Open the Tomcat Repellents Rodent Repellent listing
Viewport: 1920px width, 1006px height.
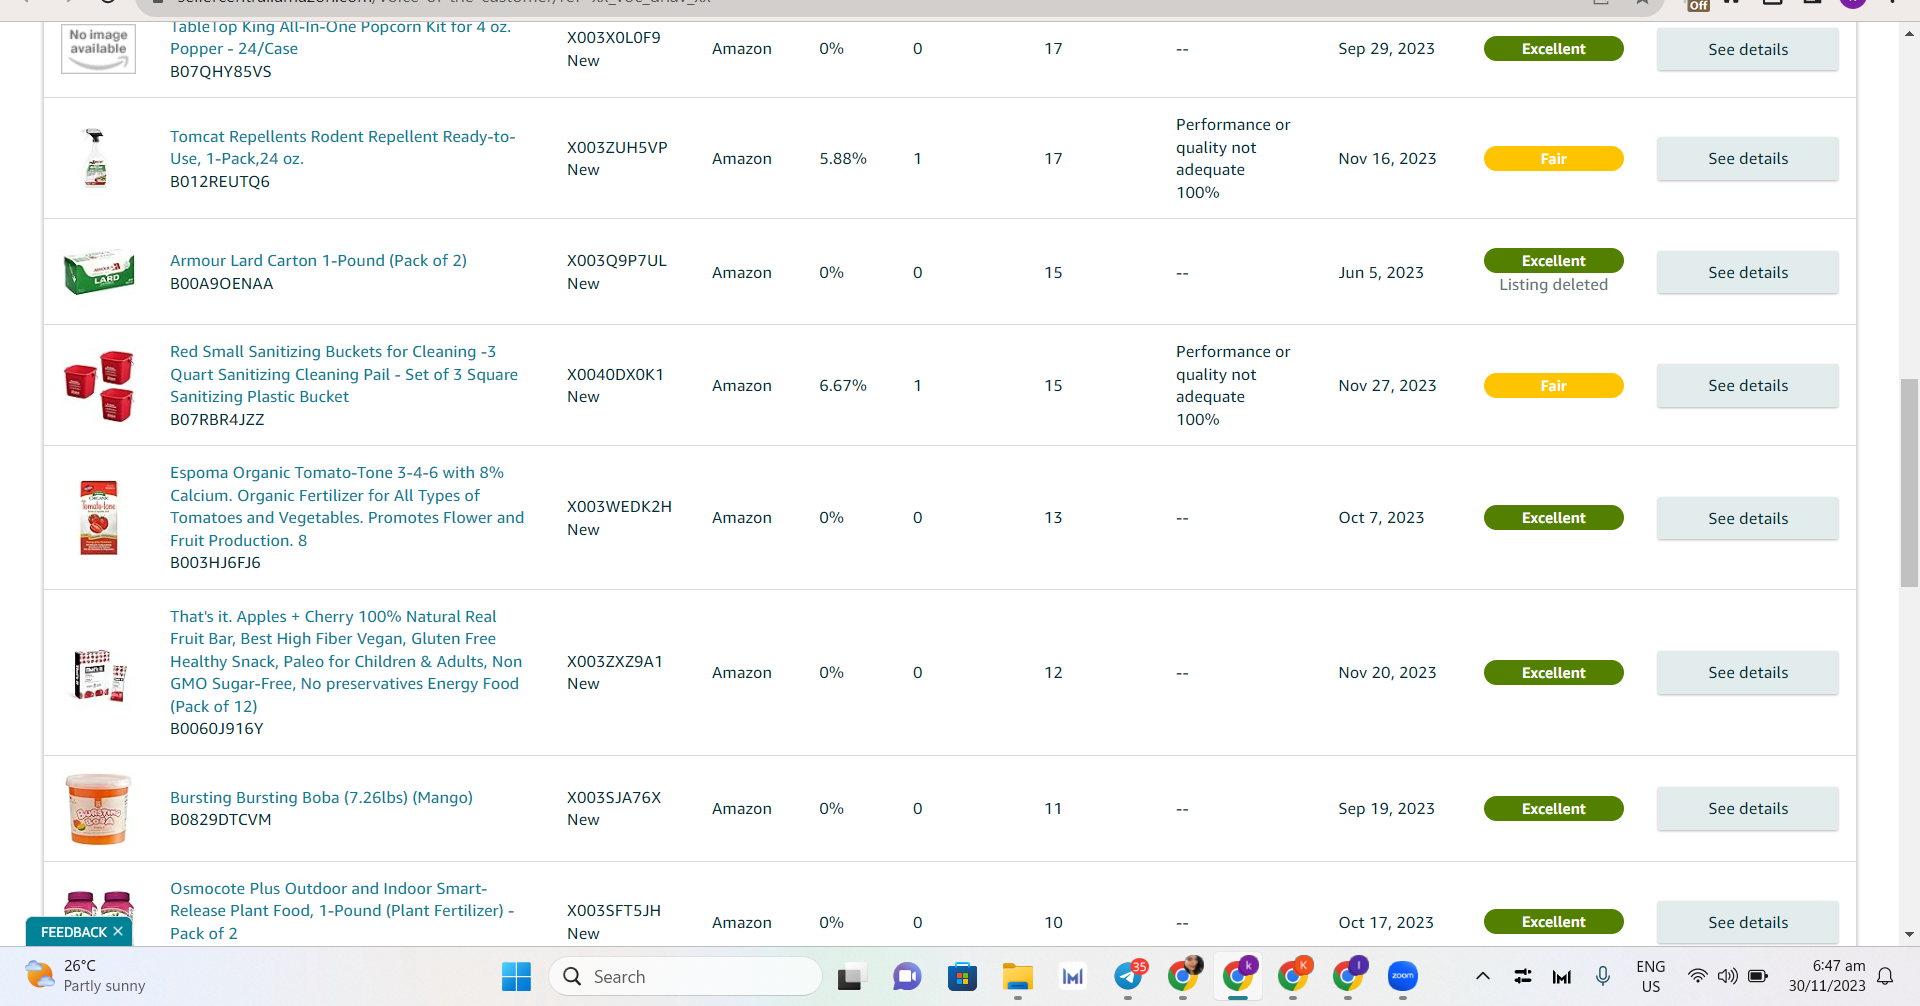click(x=343, y=147)
